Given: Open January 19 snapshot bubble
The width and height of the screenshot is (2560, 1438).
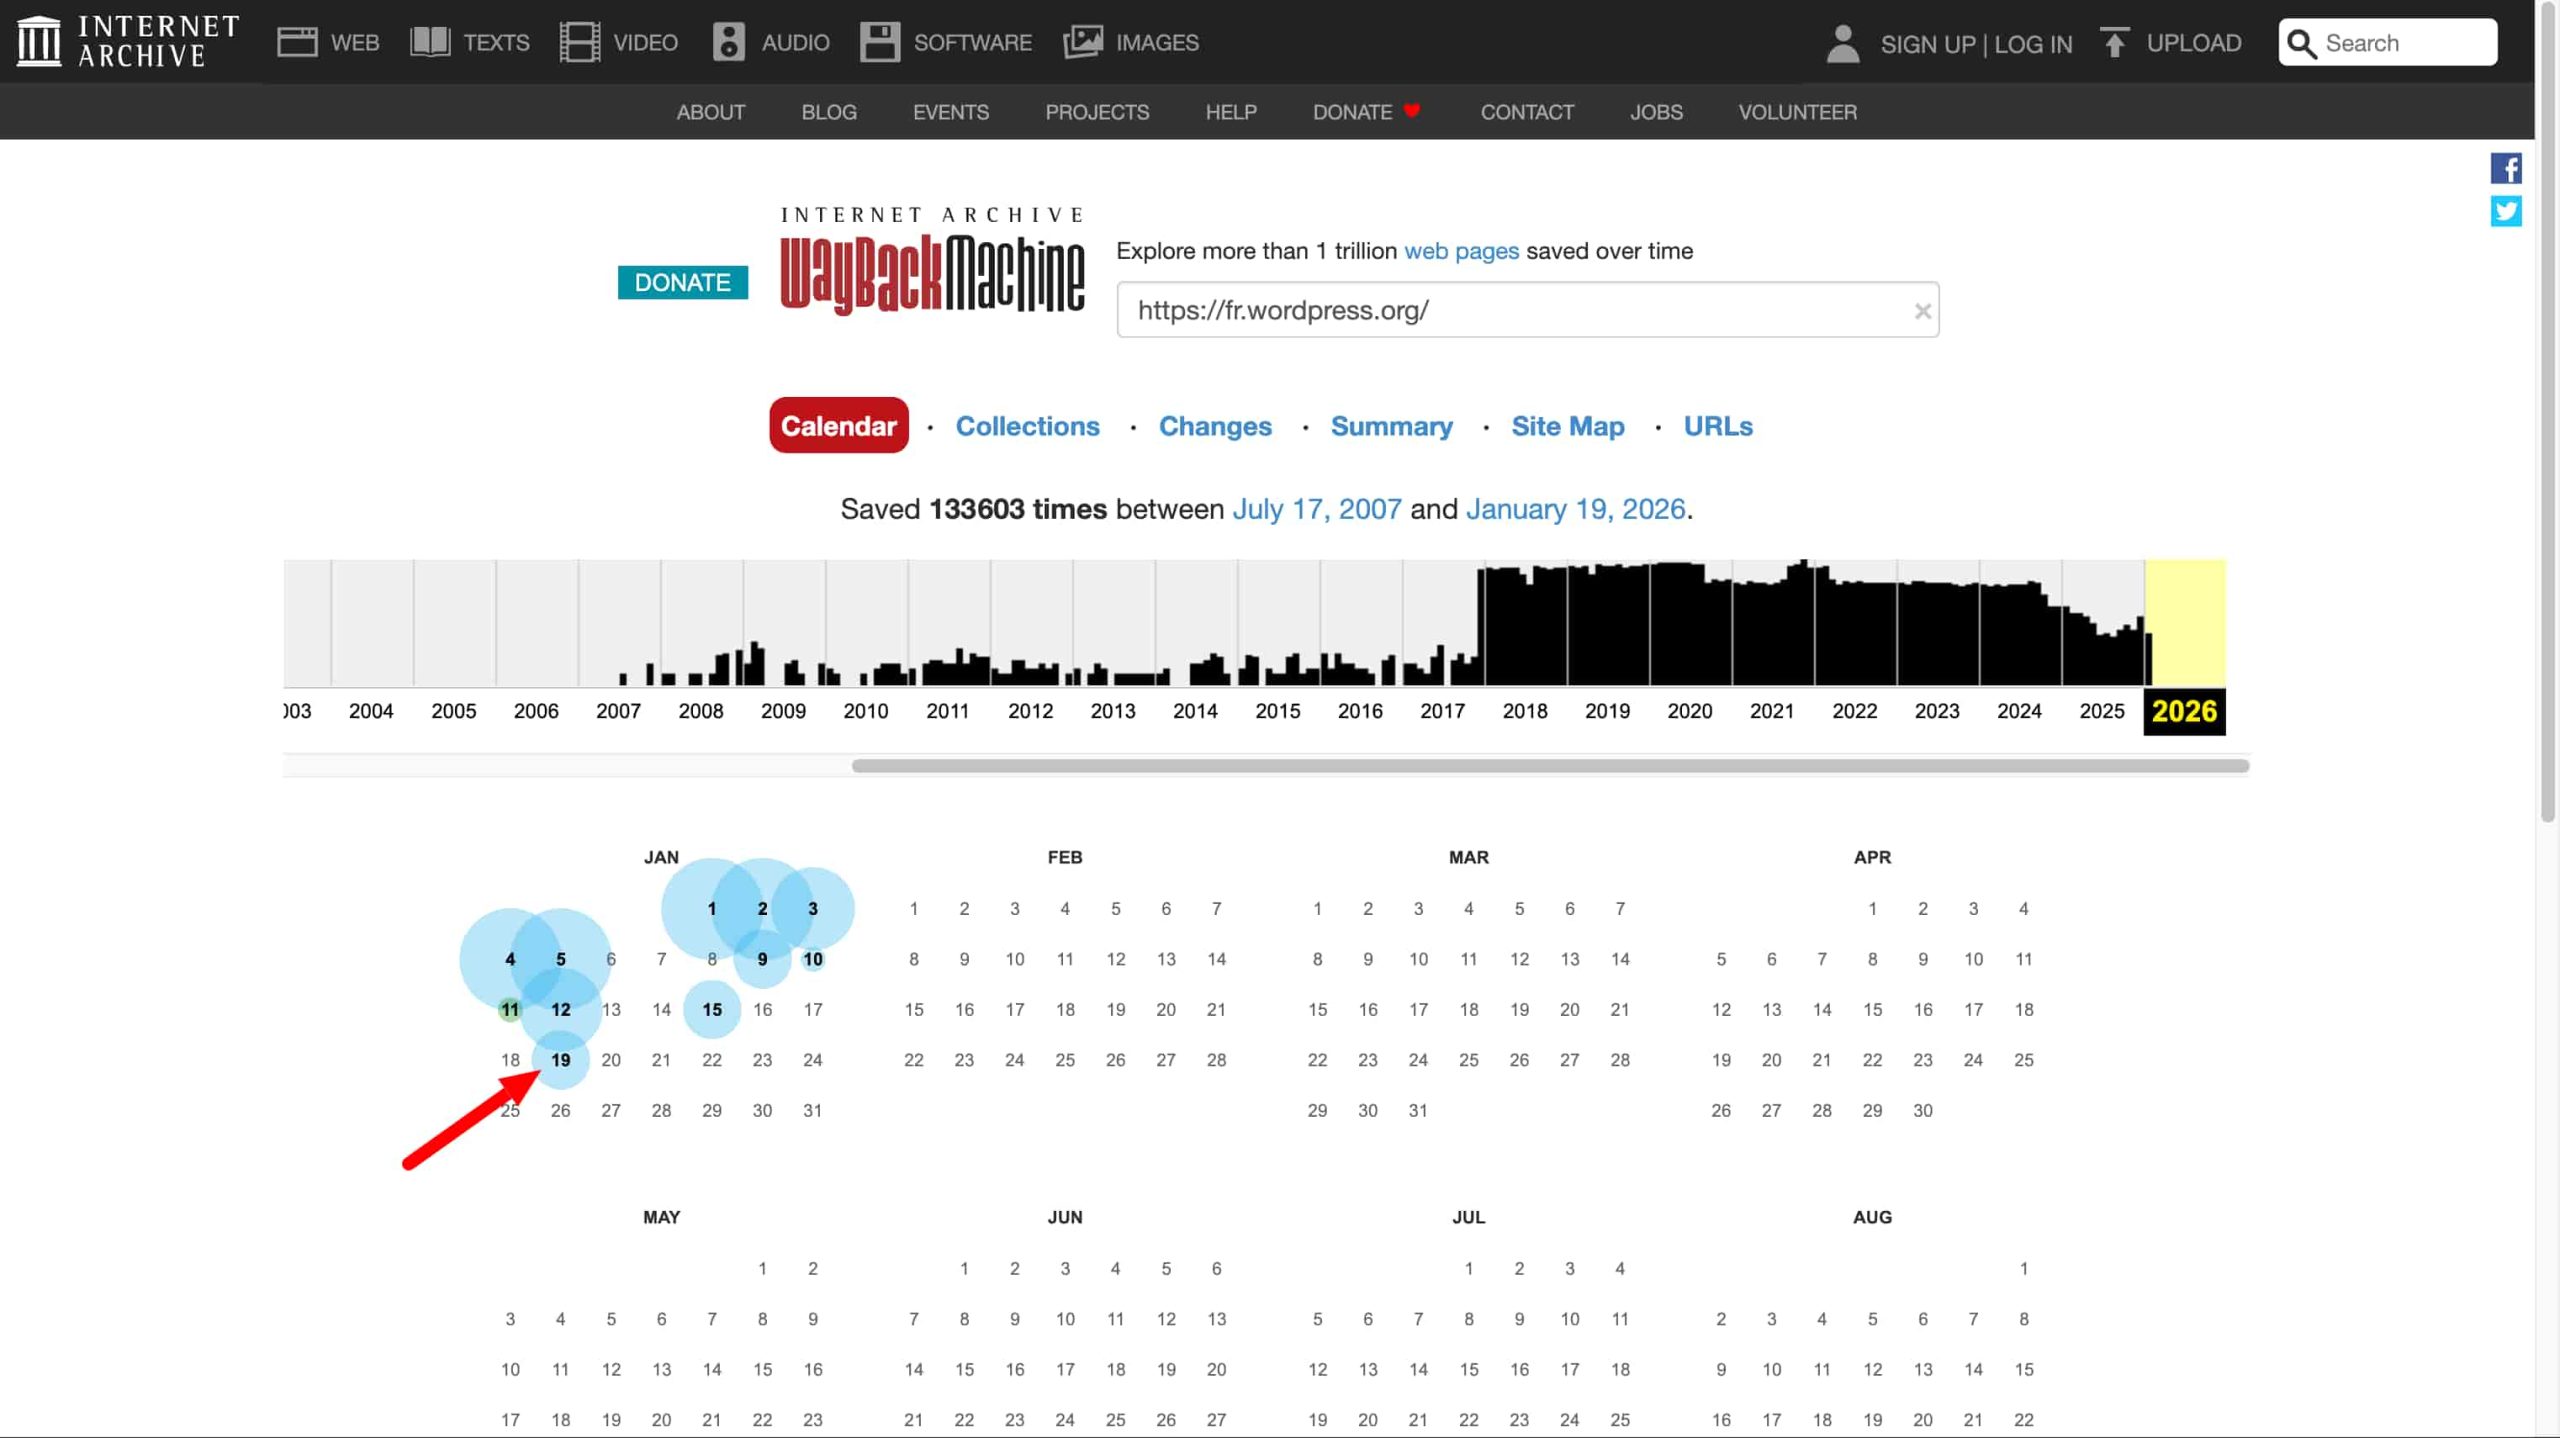Looking at the screenshot, I should (x=561, y=1060).
